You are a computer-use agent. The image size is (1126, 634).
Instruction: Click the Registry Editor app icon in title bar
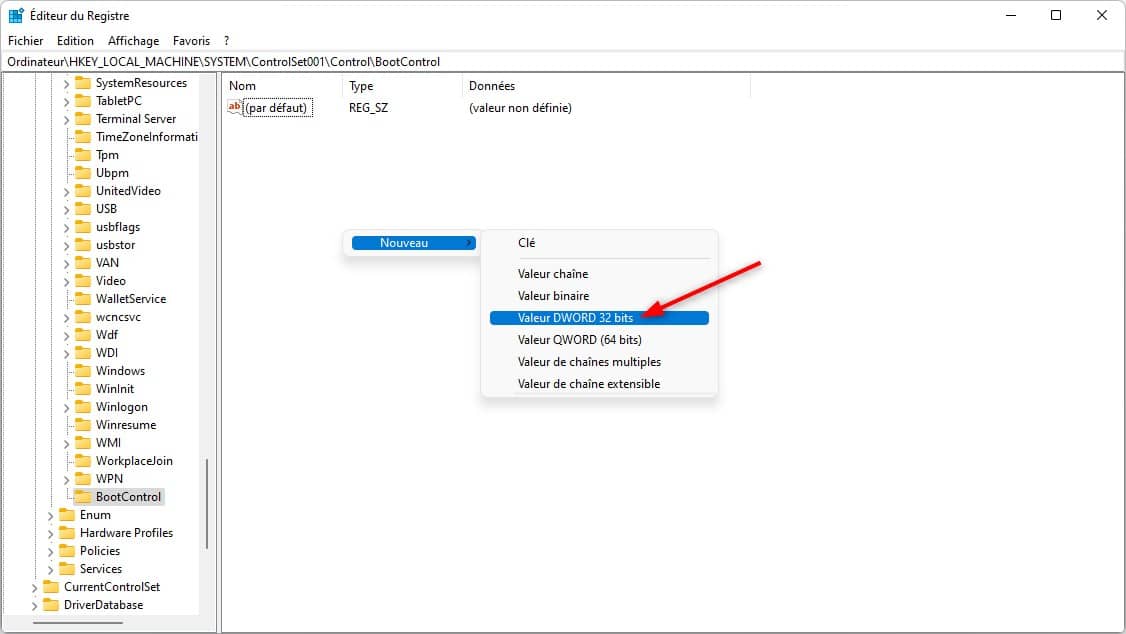(x=16, y=15)
